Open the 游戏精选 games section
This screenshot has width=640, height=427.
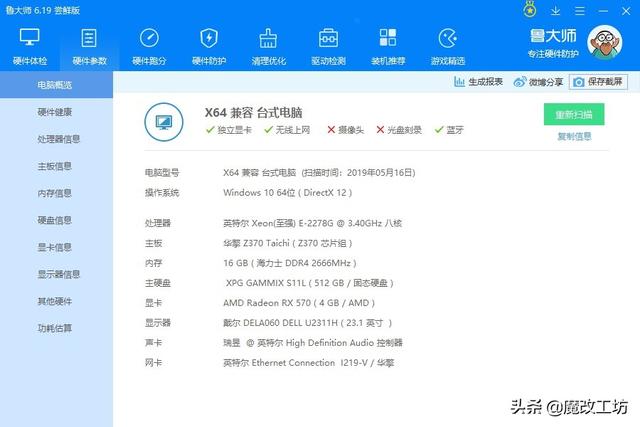click(448, 46)
